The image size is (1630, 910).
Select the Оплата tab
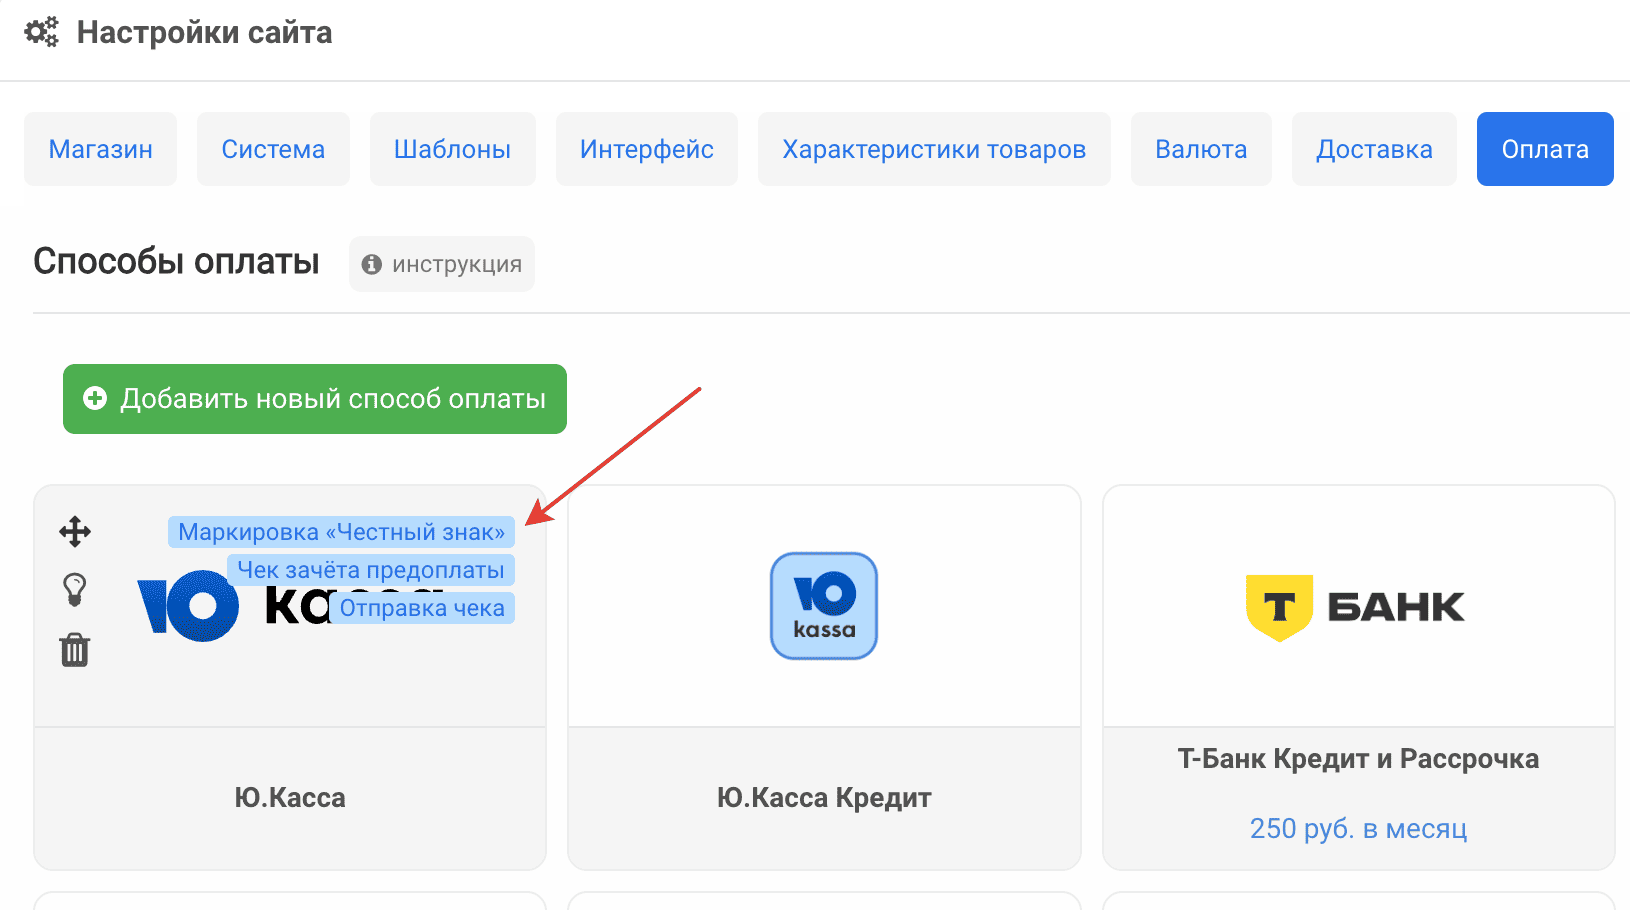[x=1545, y=149]
